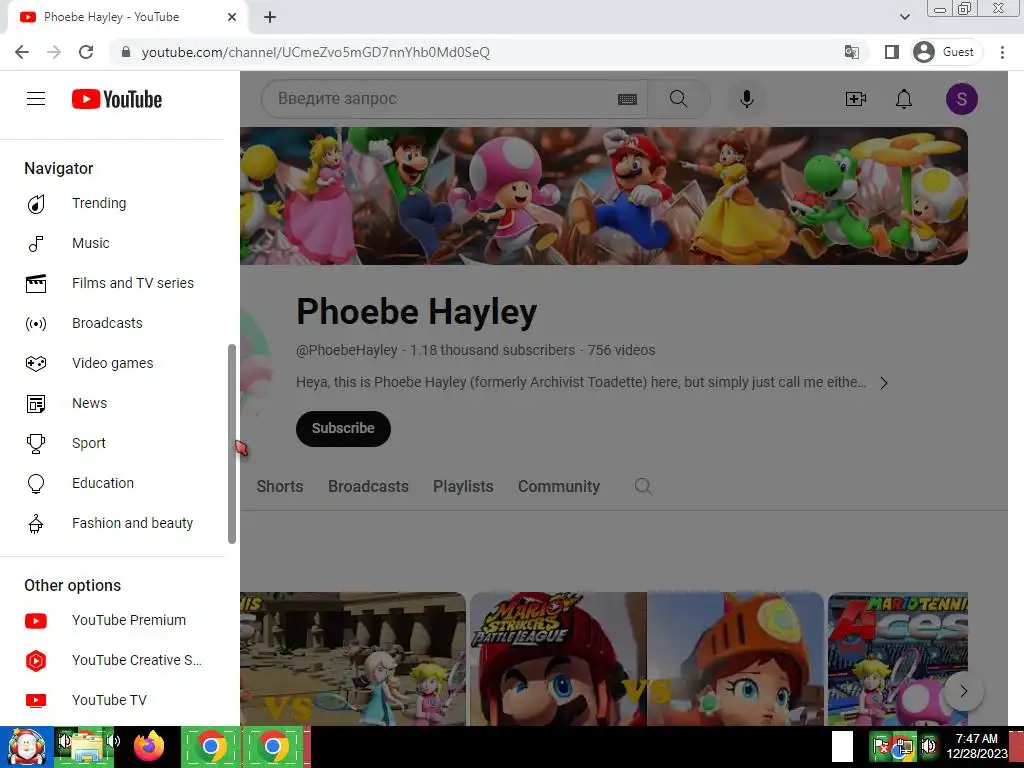Select the Education lightbulb icon
This screenshot has width=1024, height=768.
[x=36, y=483]
